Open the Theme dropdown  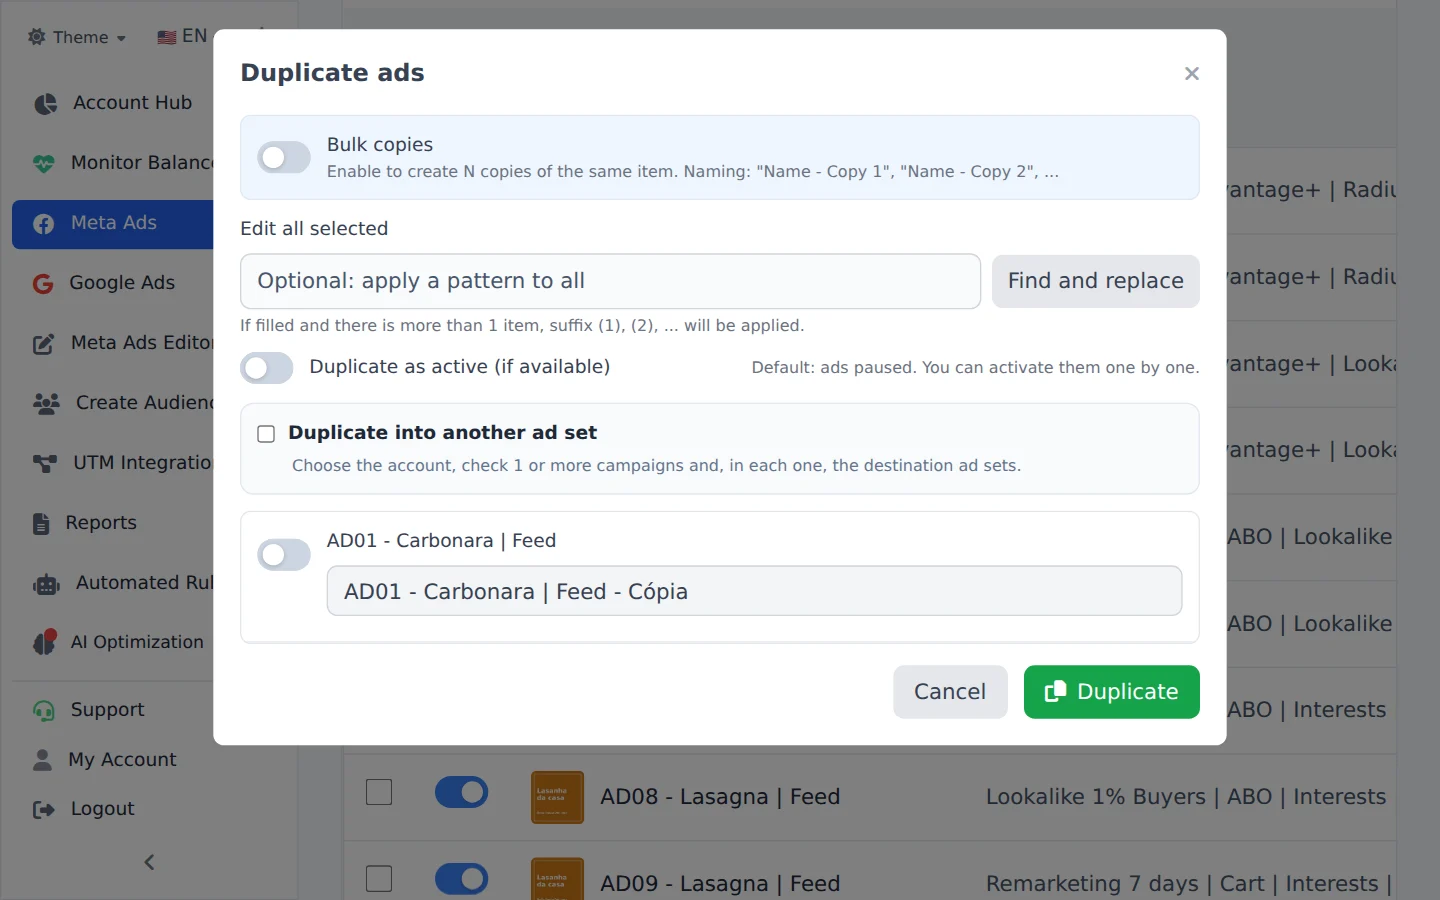77,37
